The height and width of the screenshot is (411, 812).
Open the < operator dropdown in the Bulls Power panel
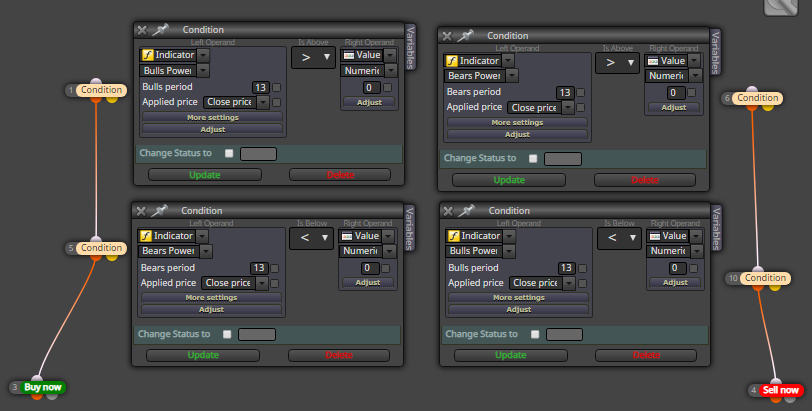click(x=619, y=238)
